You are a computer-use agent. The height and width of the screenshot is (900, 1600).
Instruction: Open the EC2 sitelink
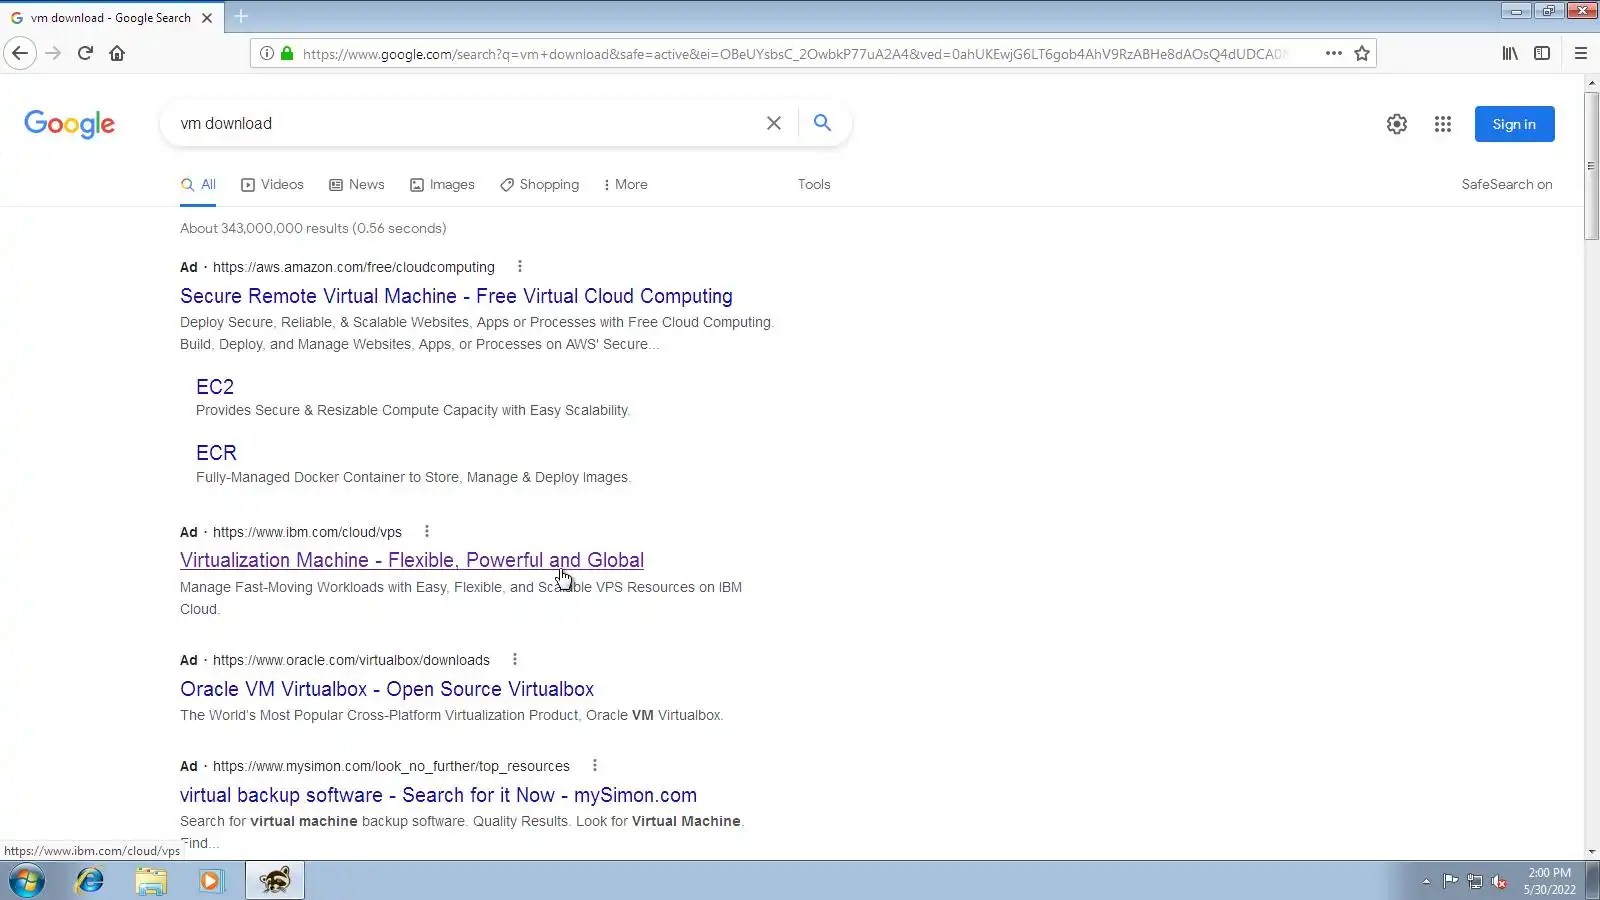[215, 387]
